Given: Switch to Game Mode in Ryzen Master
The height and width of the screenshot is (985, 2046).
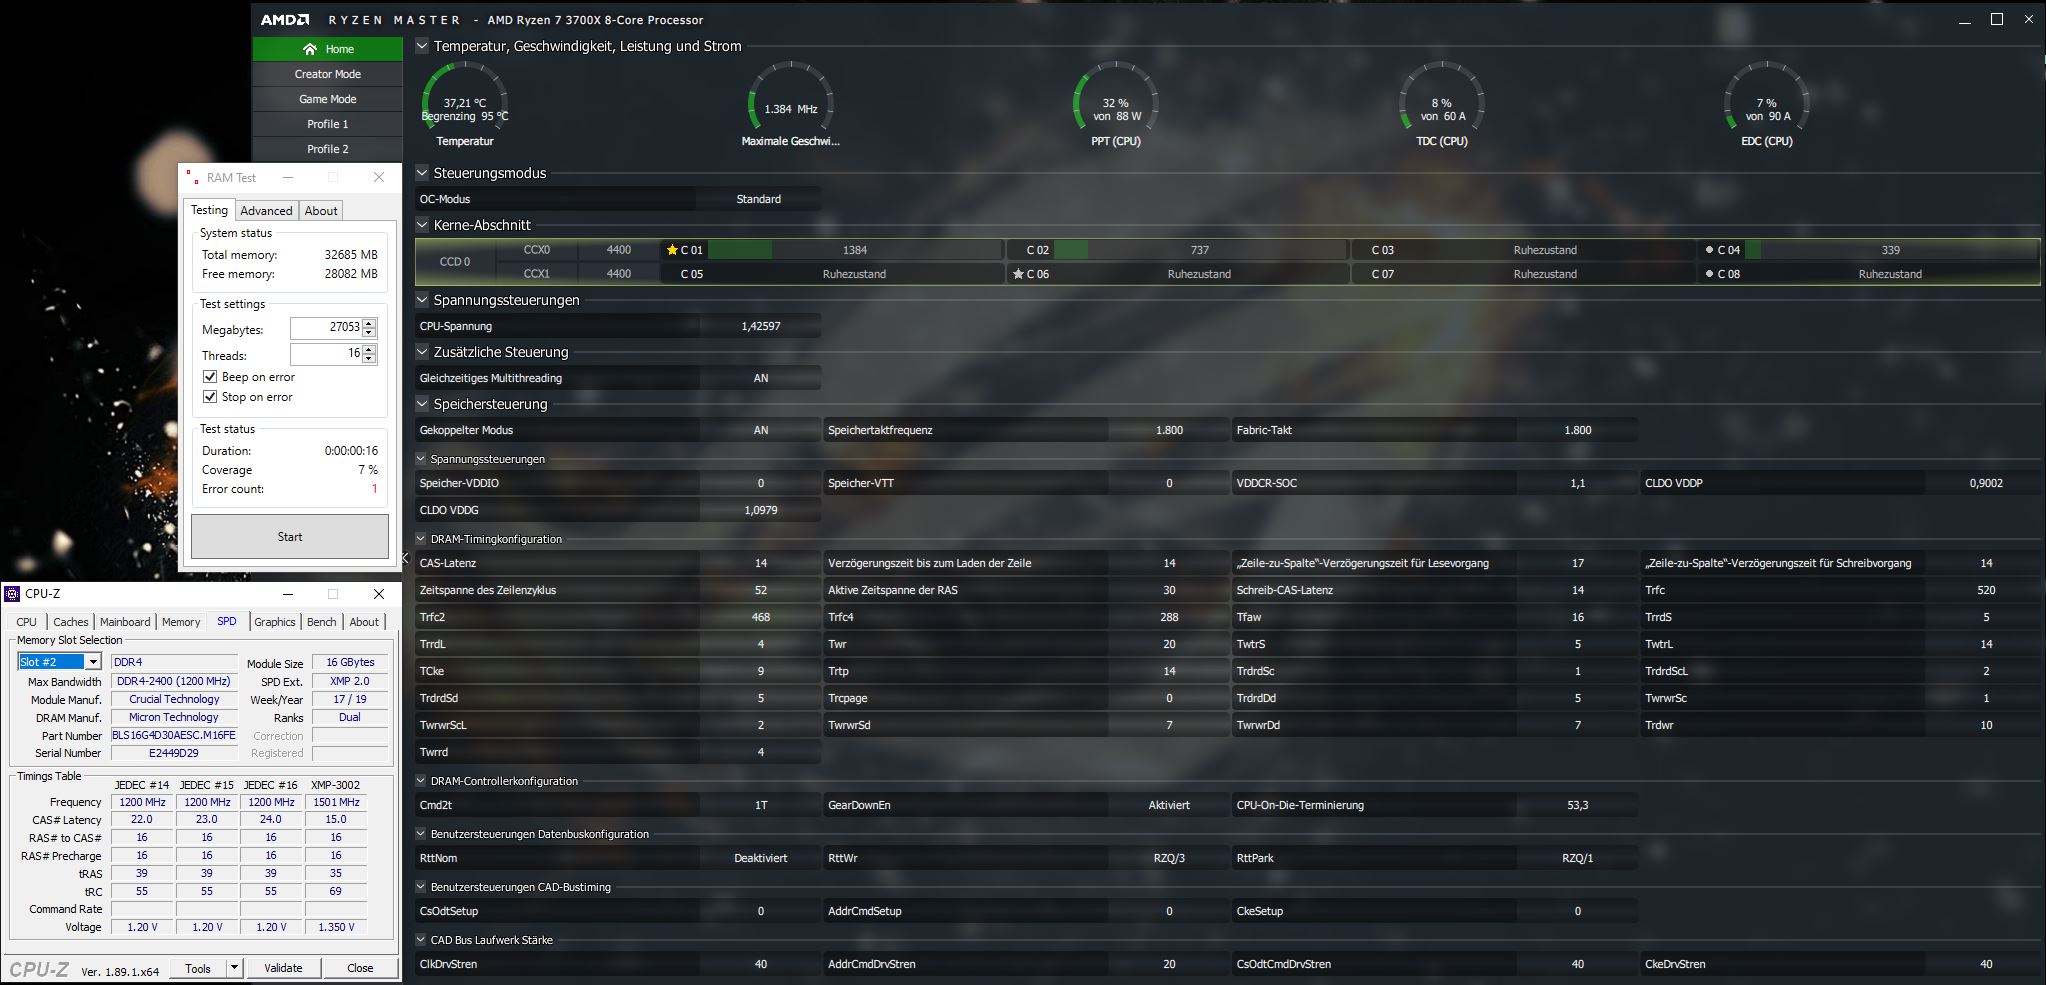Looking at the screenshot, I should (x=328, y=99).
